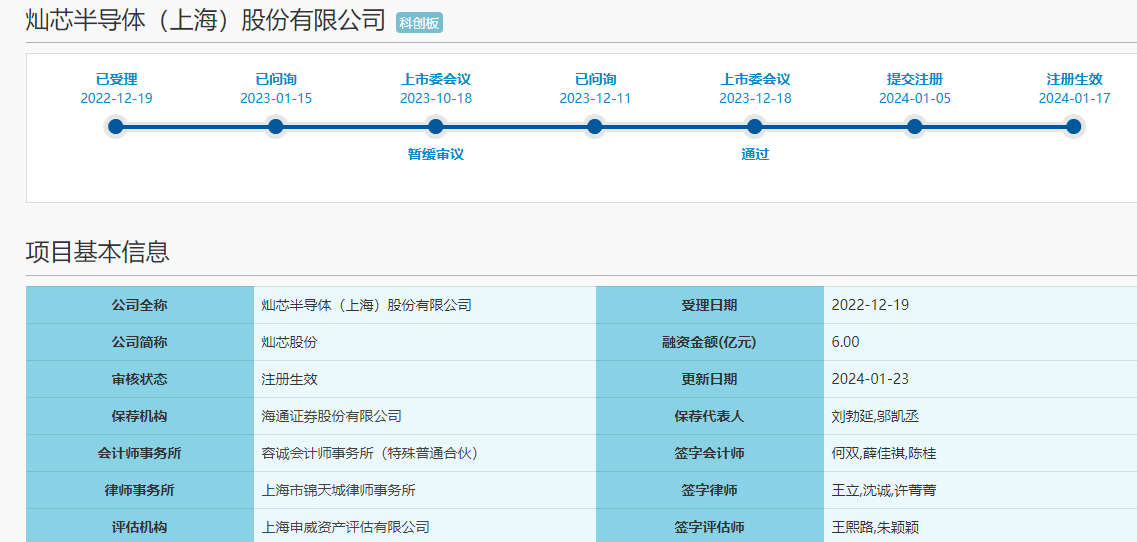The image size is (1137, 542).
Task: Click the 会计师事务所 header cell
Action: click(x=140, y=453)
